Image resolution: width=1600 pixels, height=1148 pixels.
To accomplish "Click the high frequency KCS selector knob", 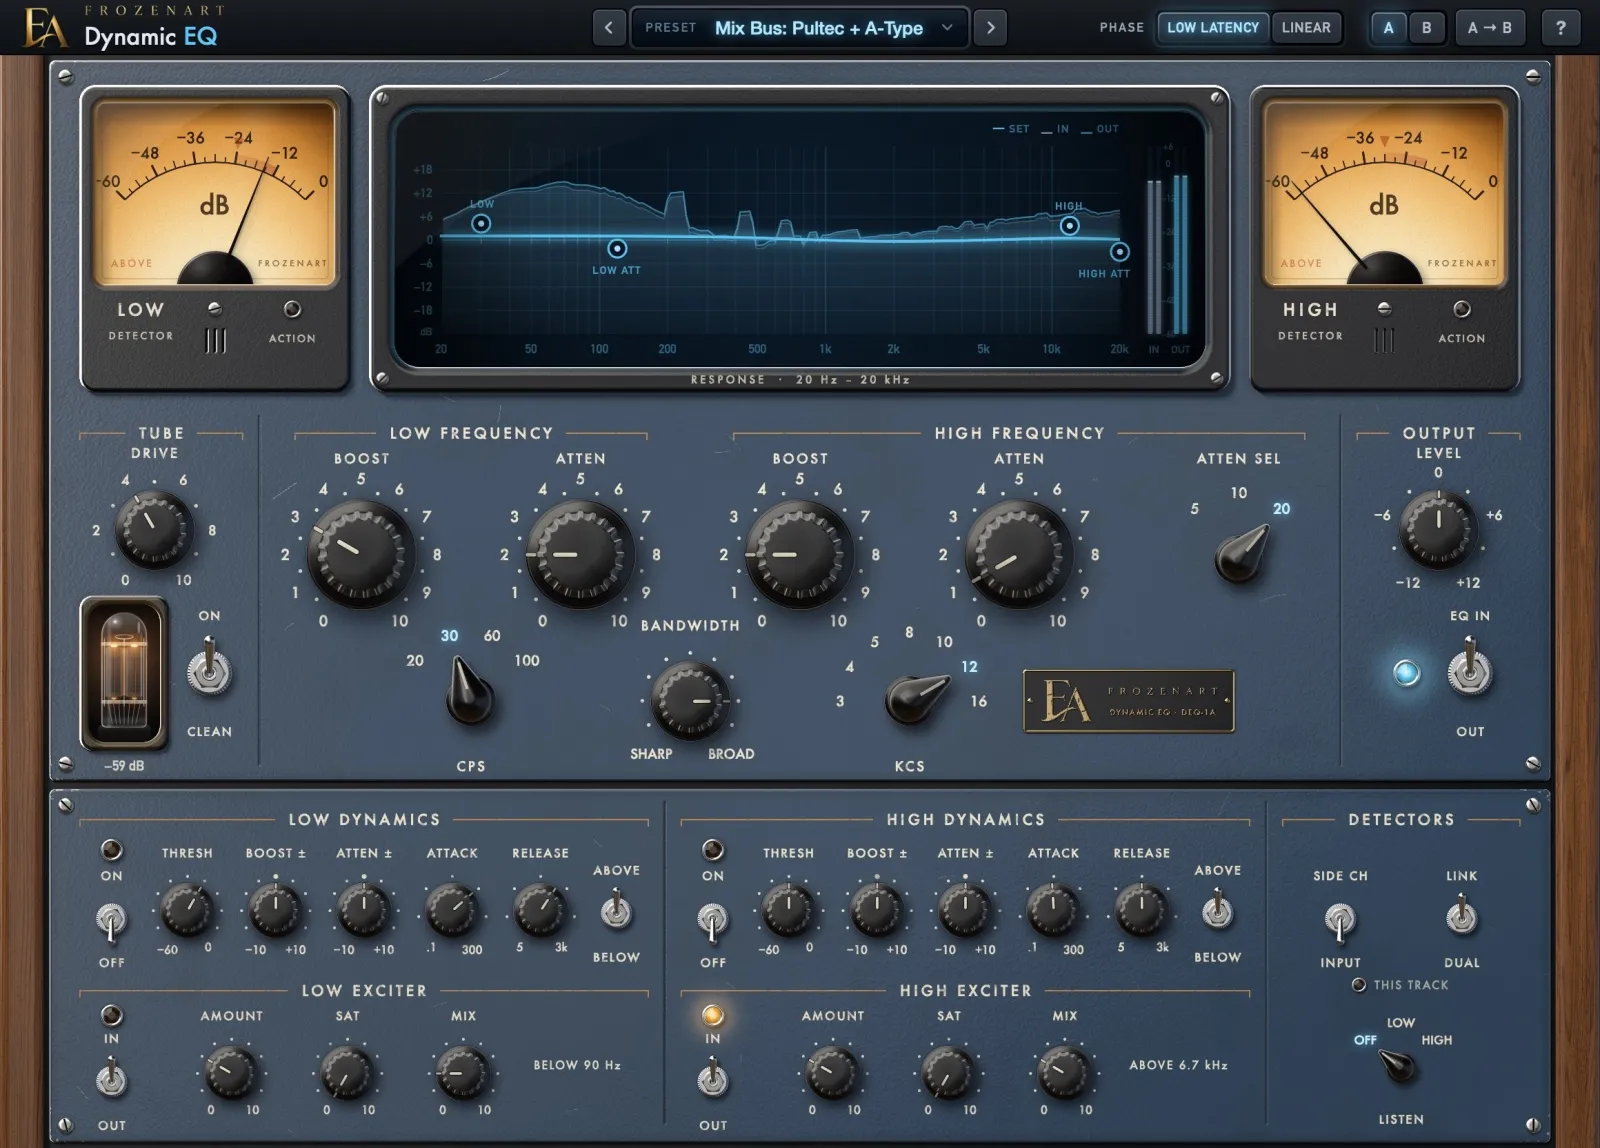I will pos(917,698).
